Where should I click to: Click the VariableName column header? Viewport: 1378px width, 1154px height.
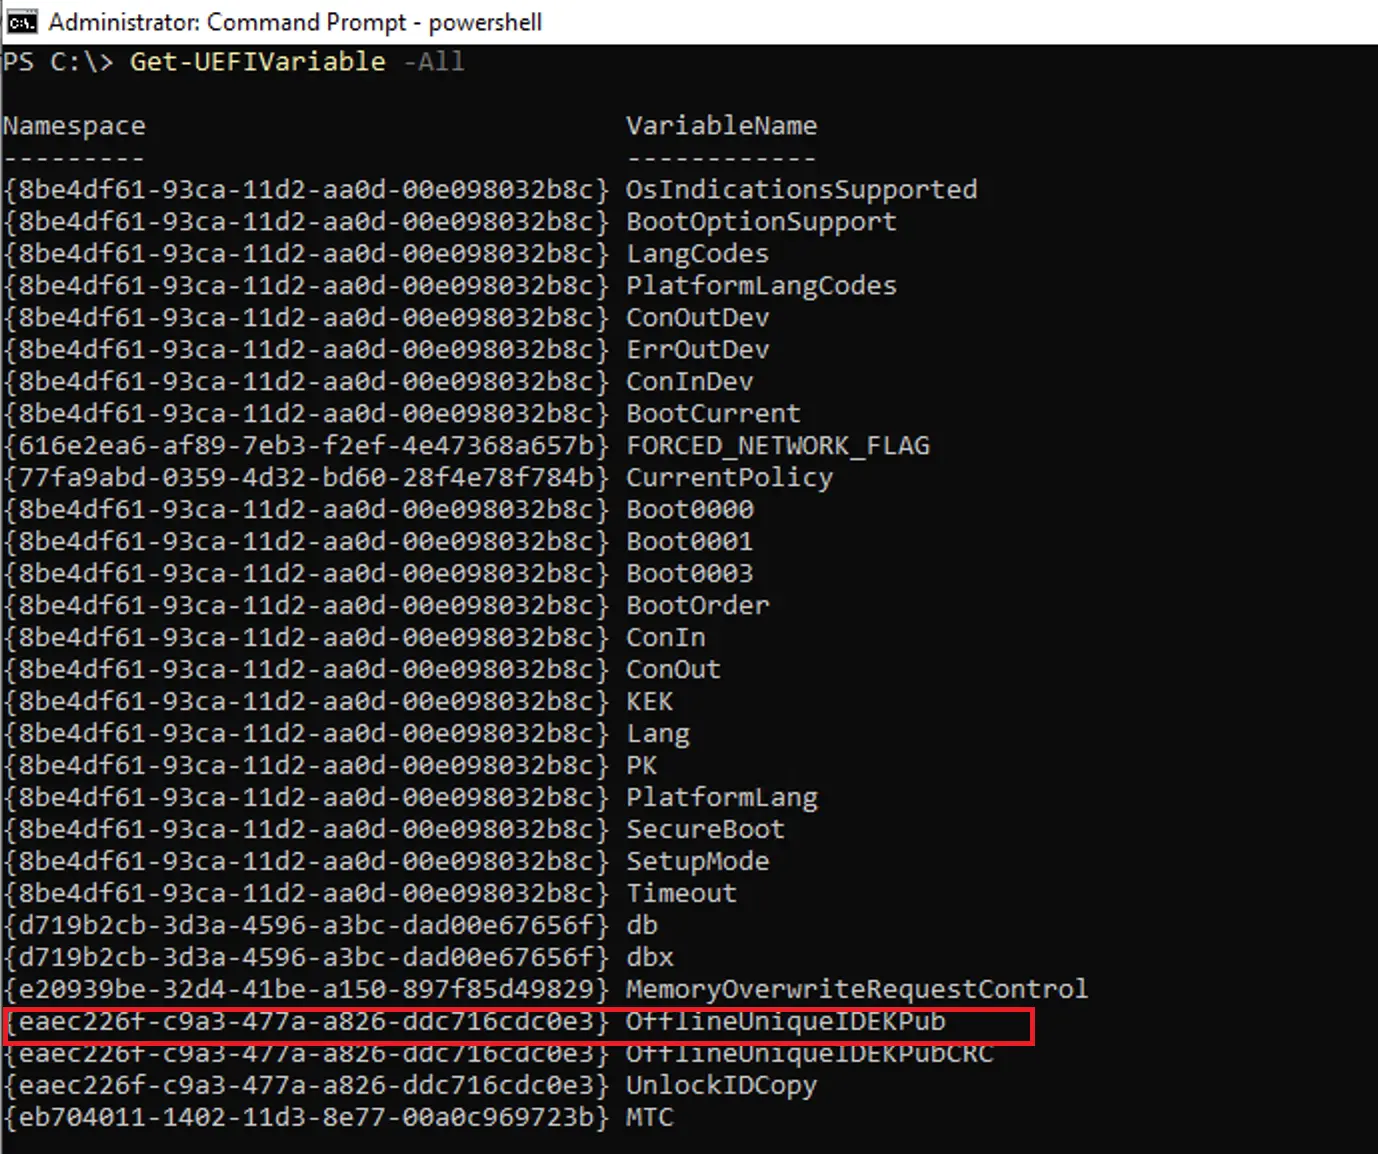(721, 126)
